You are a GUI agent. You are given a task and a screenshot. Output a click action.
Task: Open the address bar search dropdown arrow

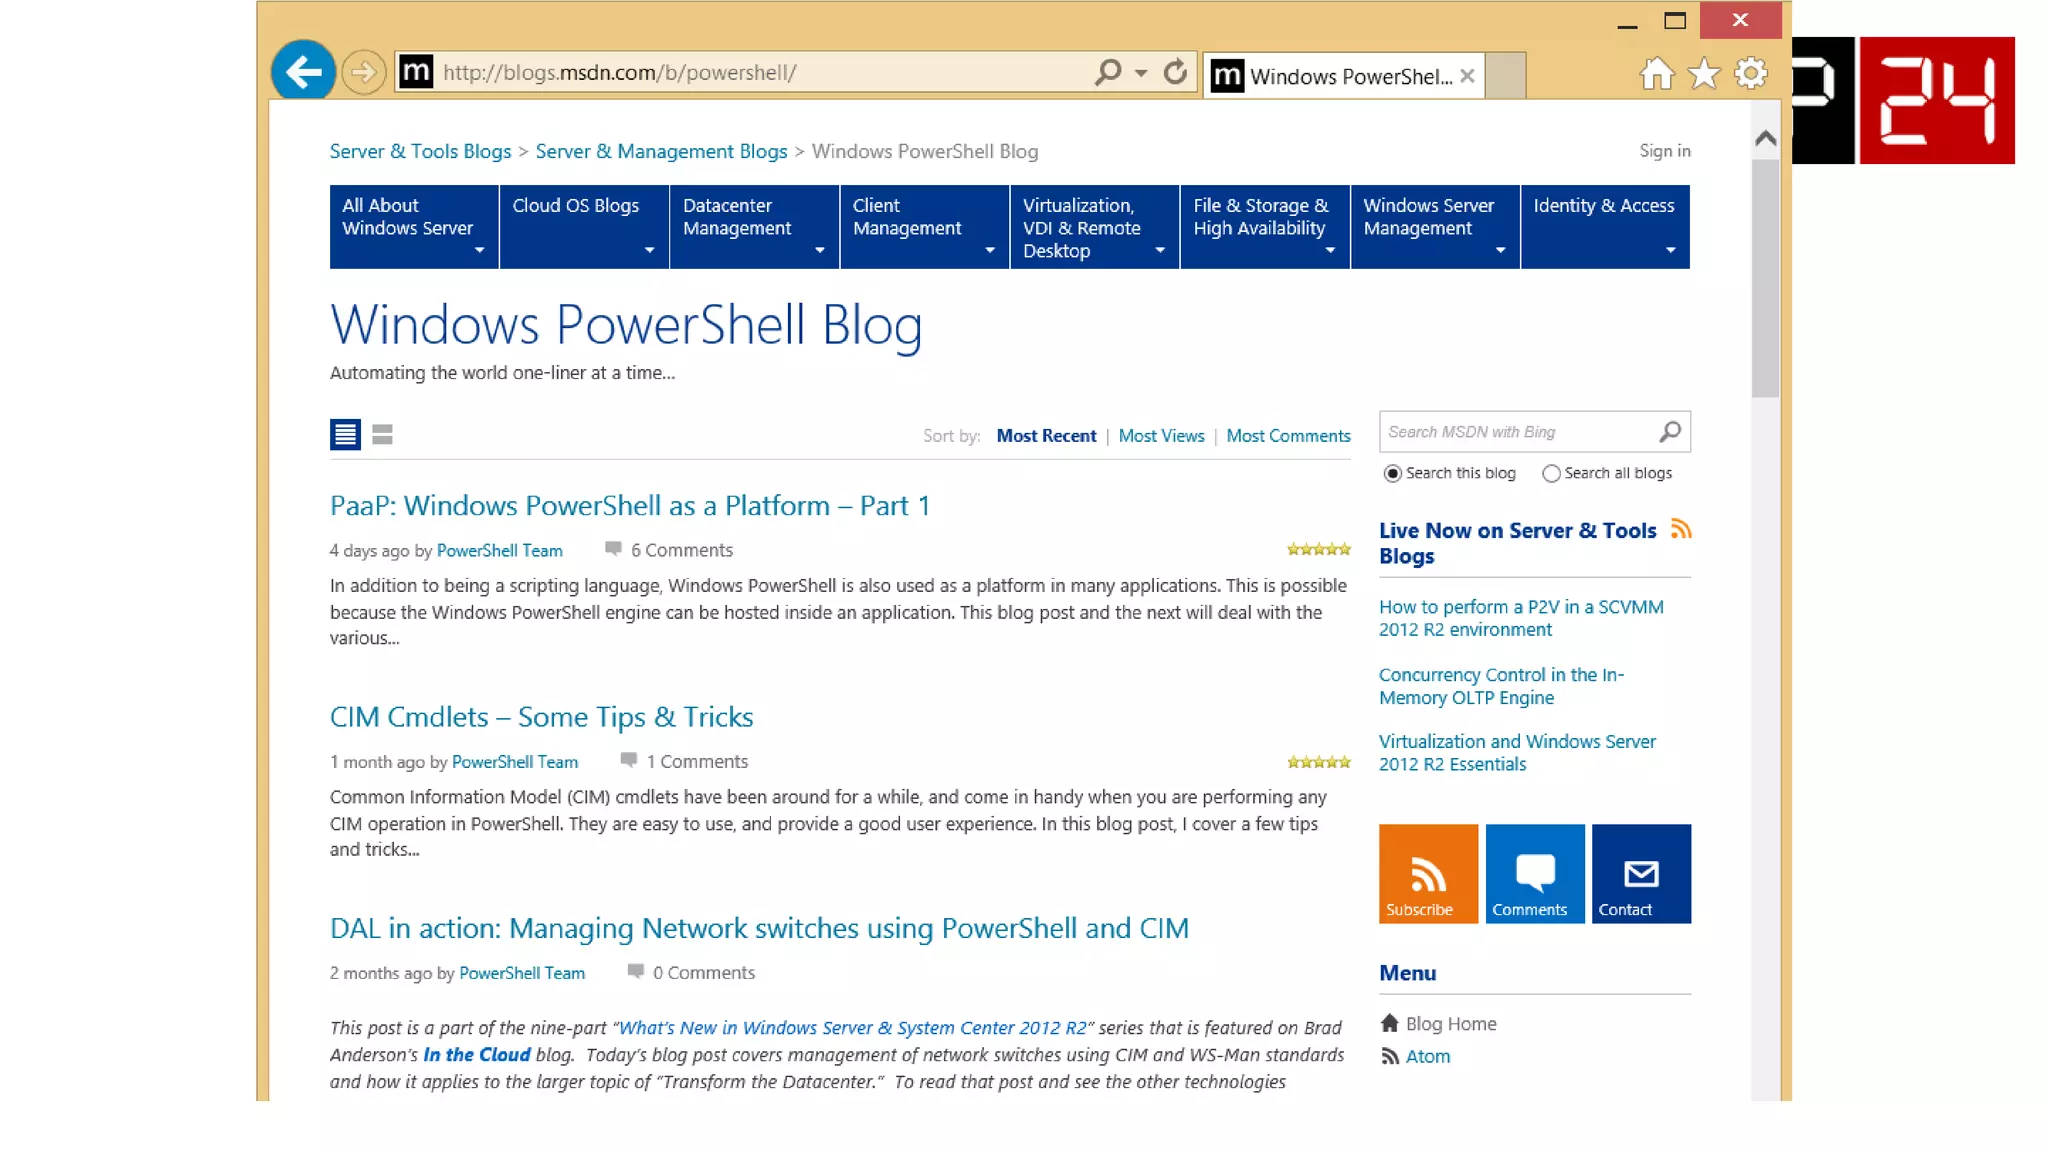1141,73
